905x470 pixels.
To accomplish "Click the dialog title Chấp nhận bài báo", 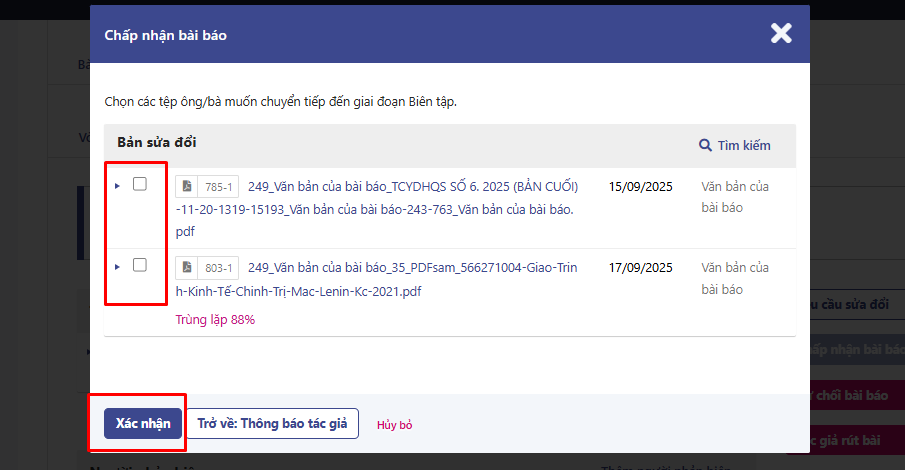I will click(166, 35).
